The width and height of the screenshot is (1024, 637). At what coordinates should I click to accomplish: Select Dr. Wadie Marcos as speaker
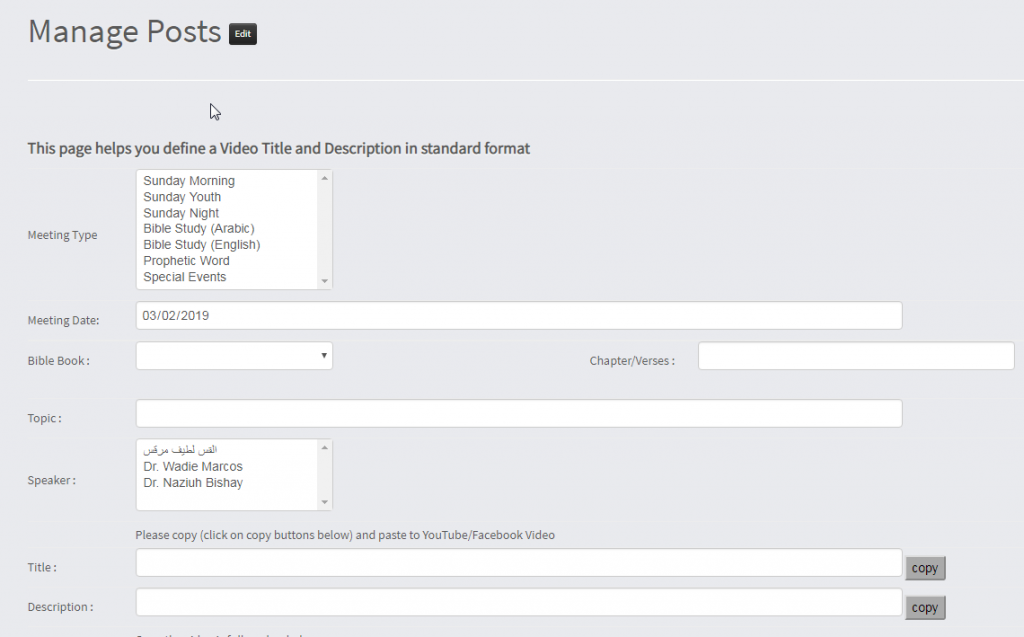click(193, 467)
